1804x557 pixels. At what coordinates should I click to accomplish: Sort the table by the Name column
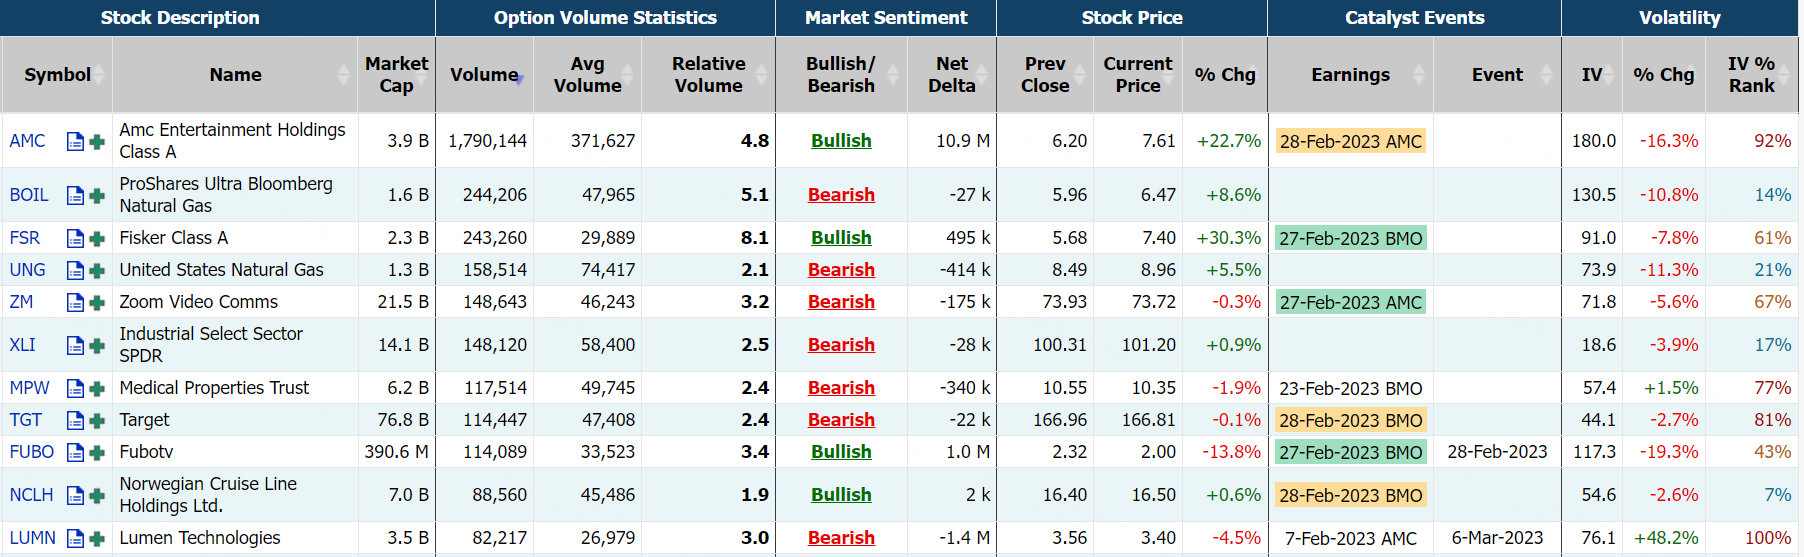point(235,75)
